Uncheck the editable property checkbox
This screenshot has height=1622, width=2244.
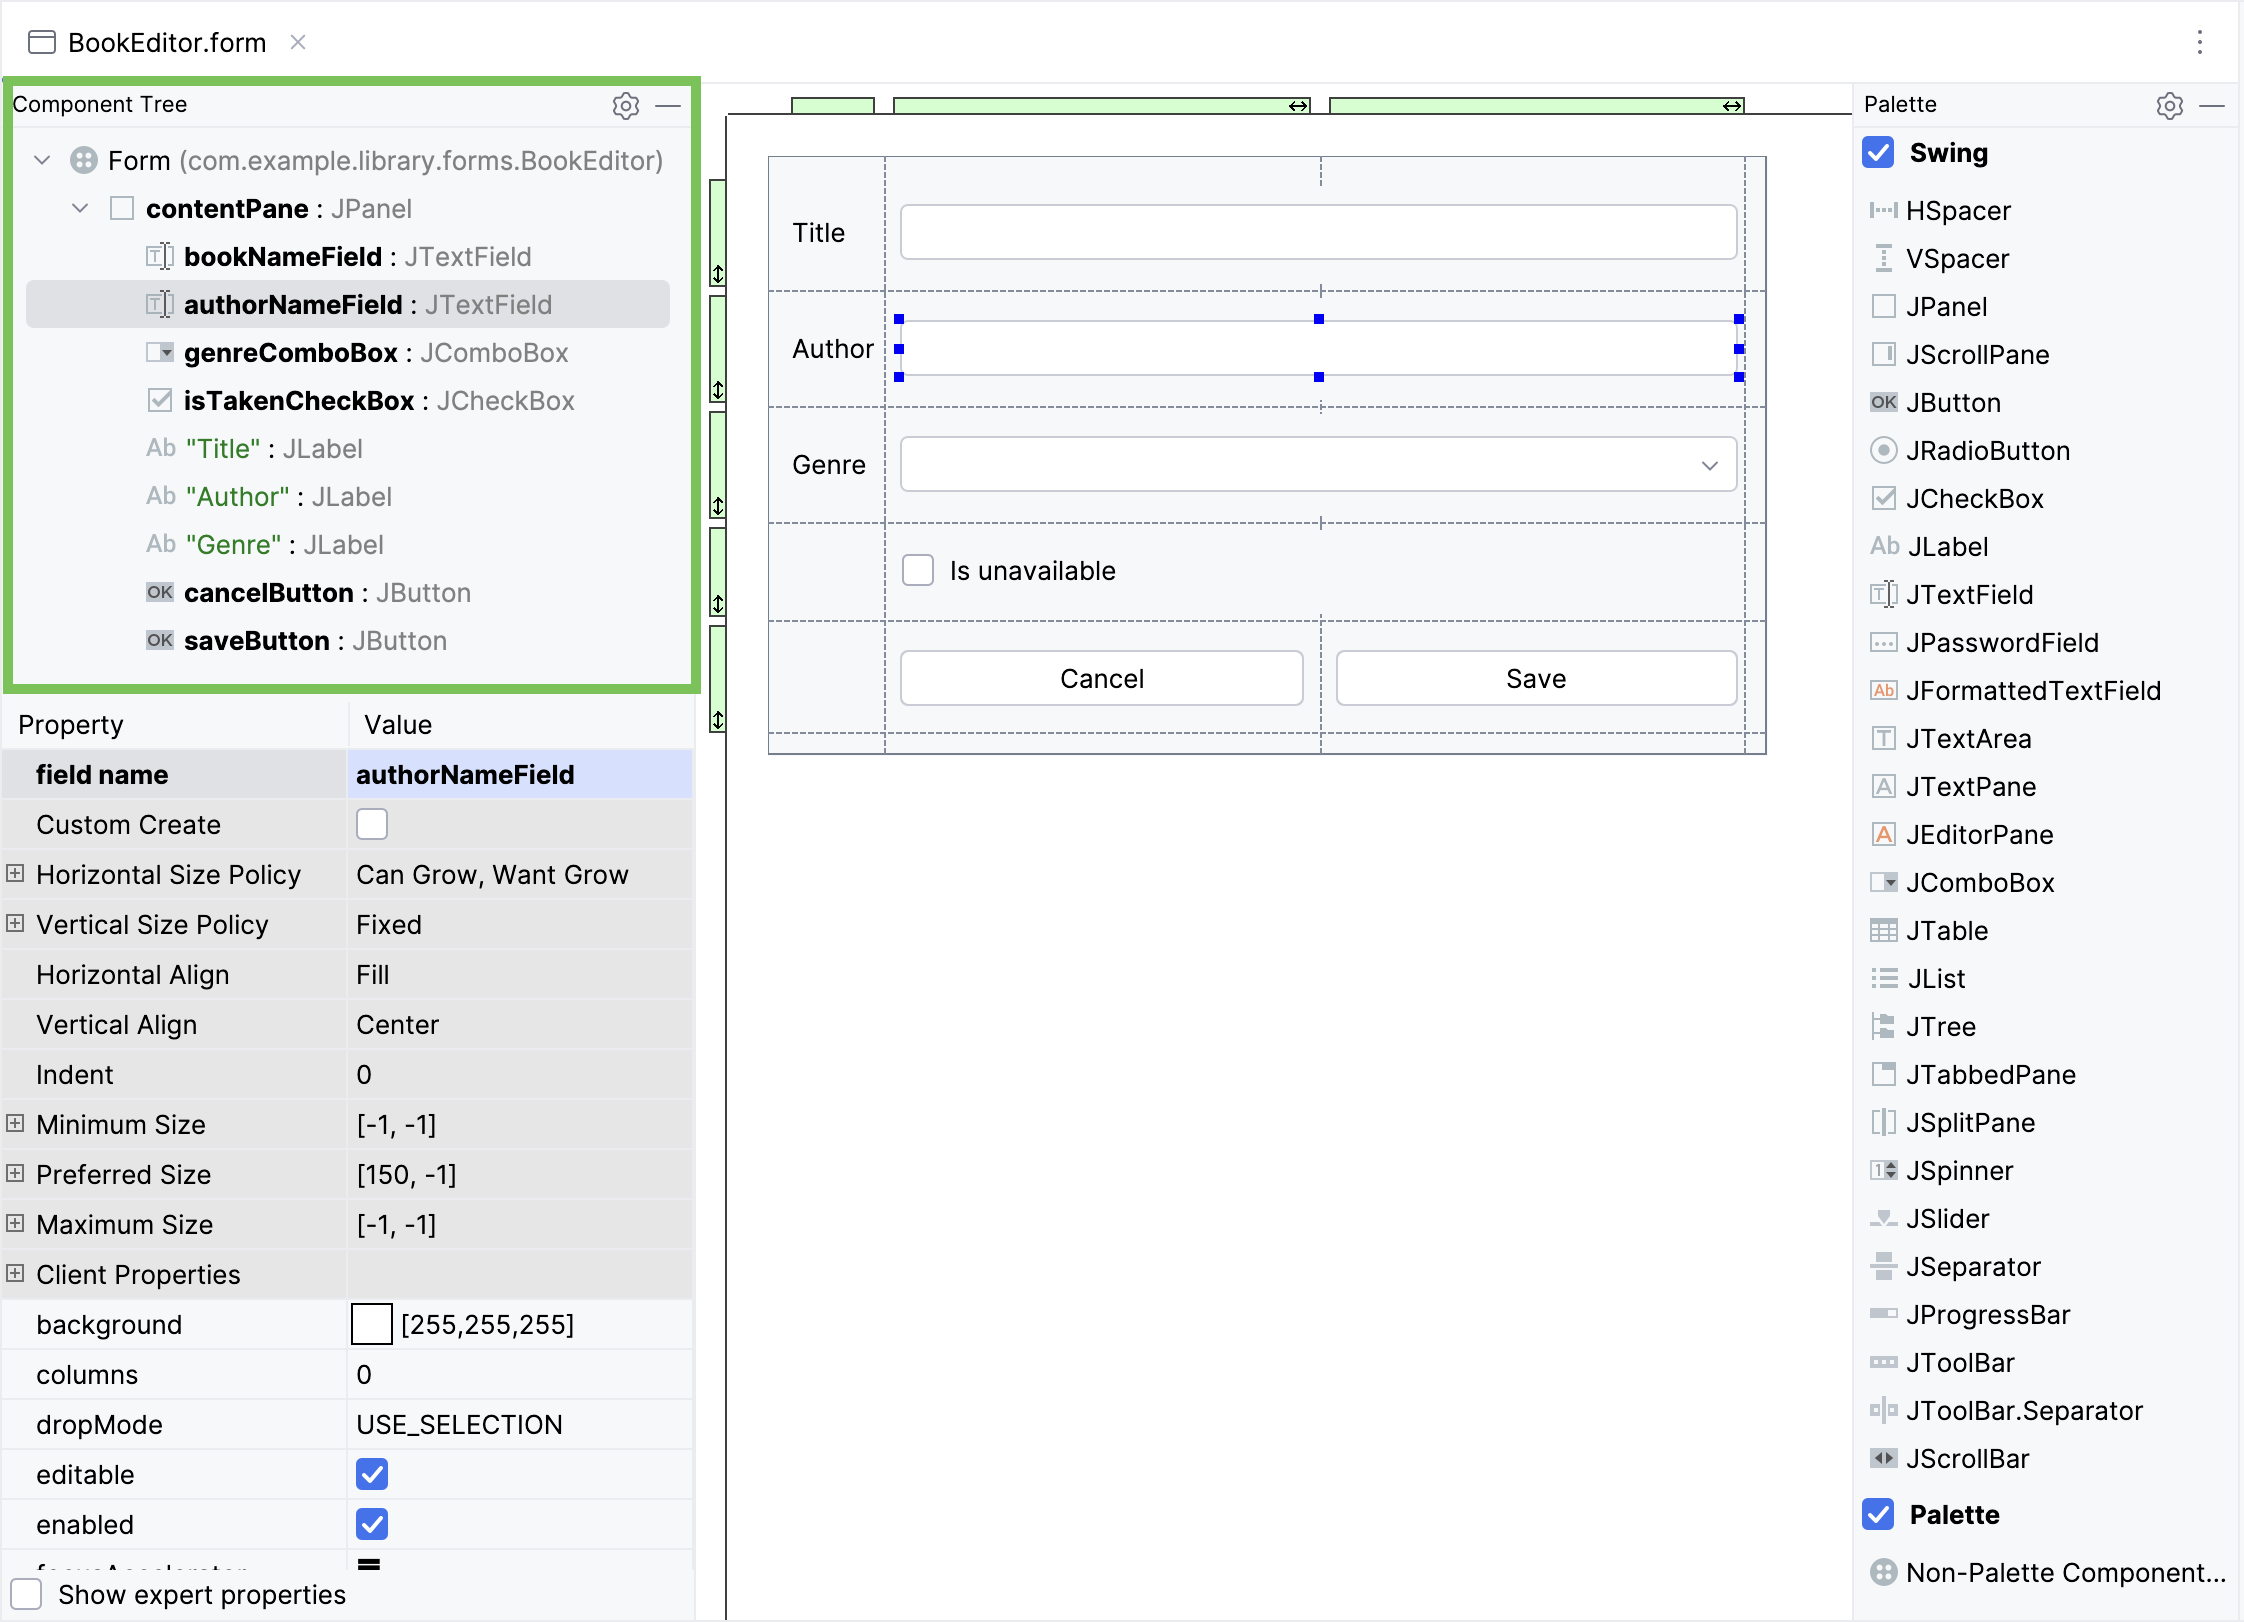372,1473
